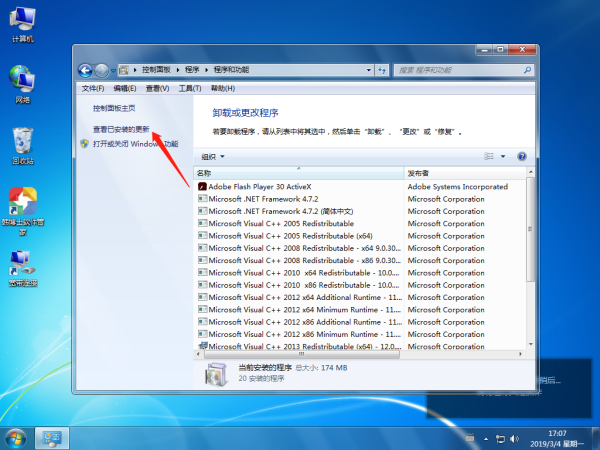Select 程序 in the breadcrumb
Viewport: 600px width, 450px height.
pos(192,70)
